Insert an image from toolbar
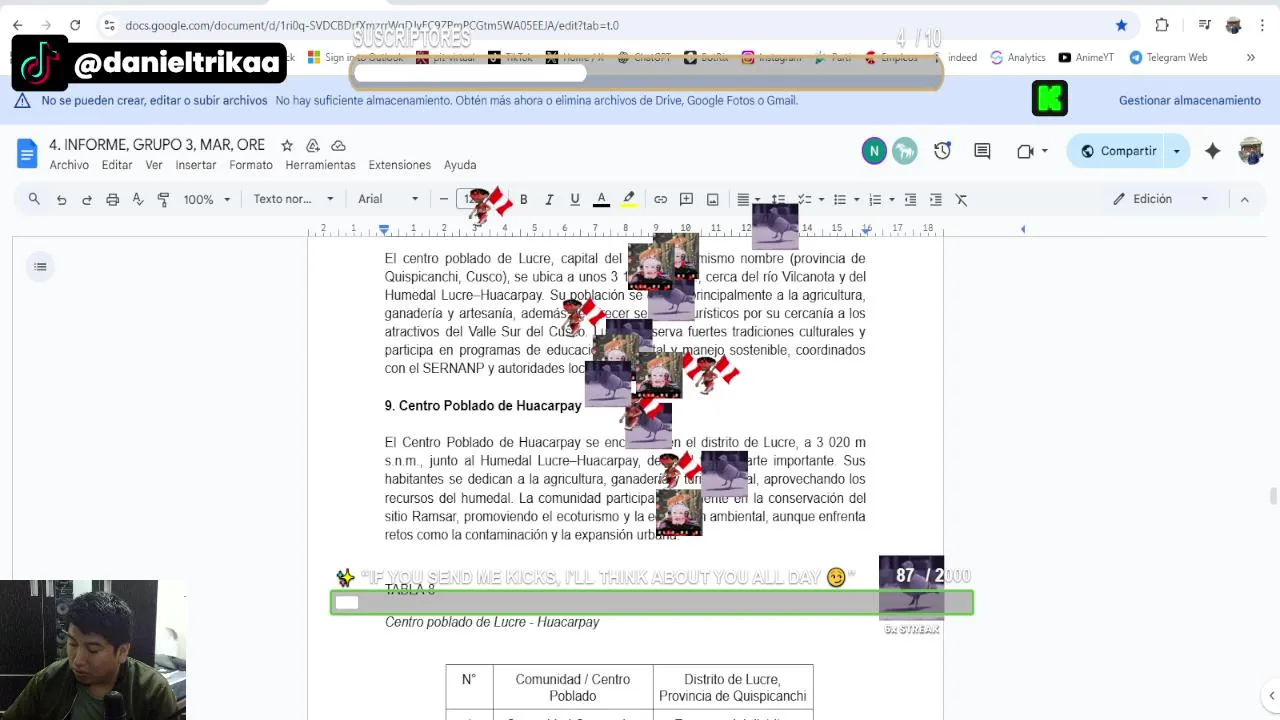This screenshot has width=1280, height=720. tap(712, 199)
